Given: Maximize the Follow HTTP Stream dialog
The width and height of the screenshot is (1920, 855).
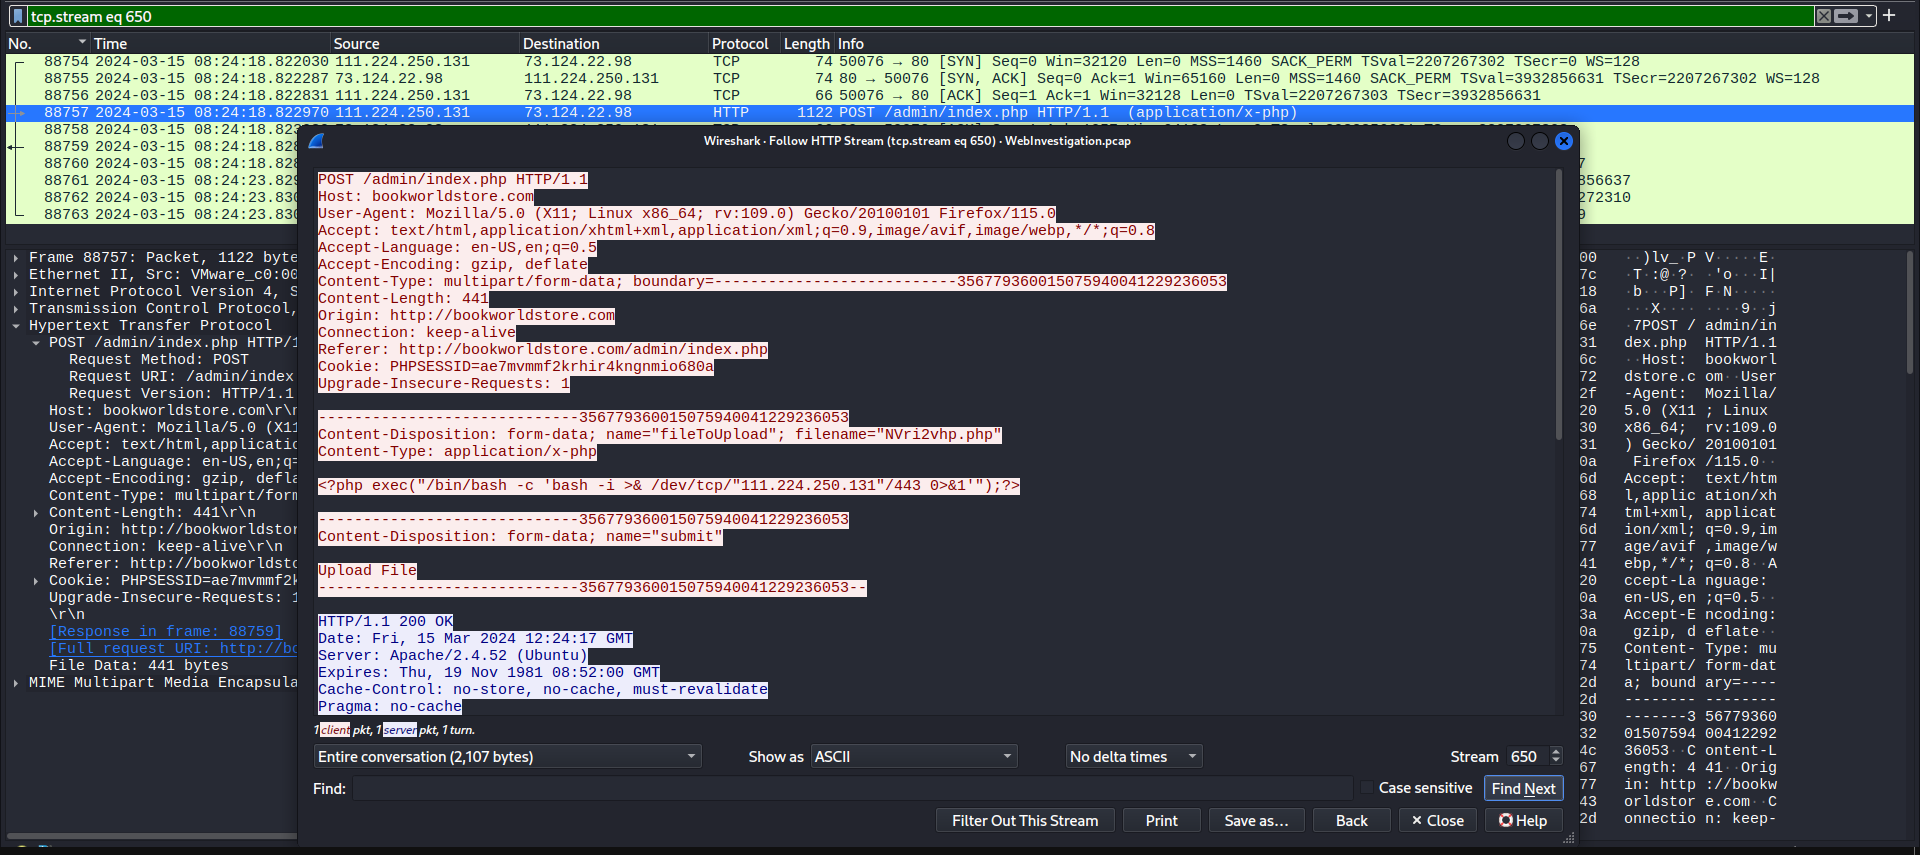Looking at the screenshot, I should click(1540, 141).
